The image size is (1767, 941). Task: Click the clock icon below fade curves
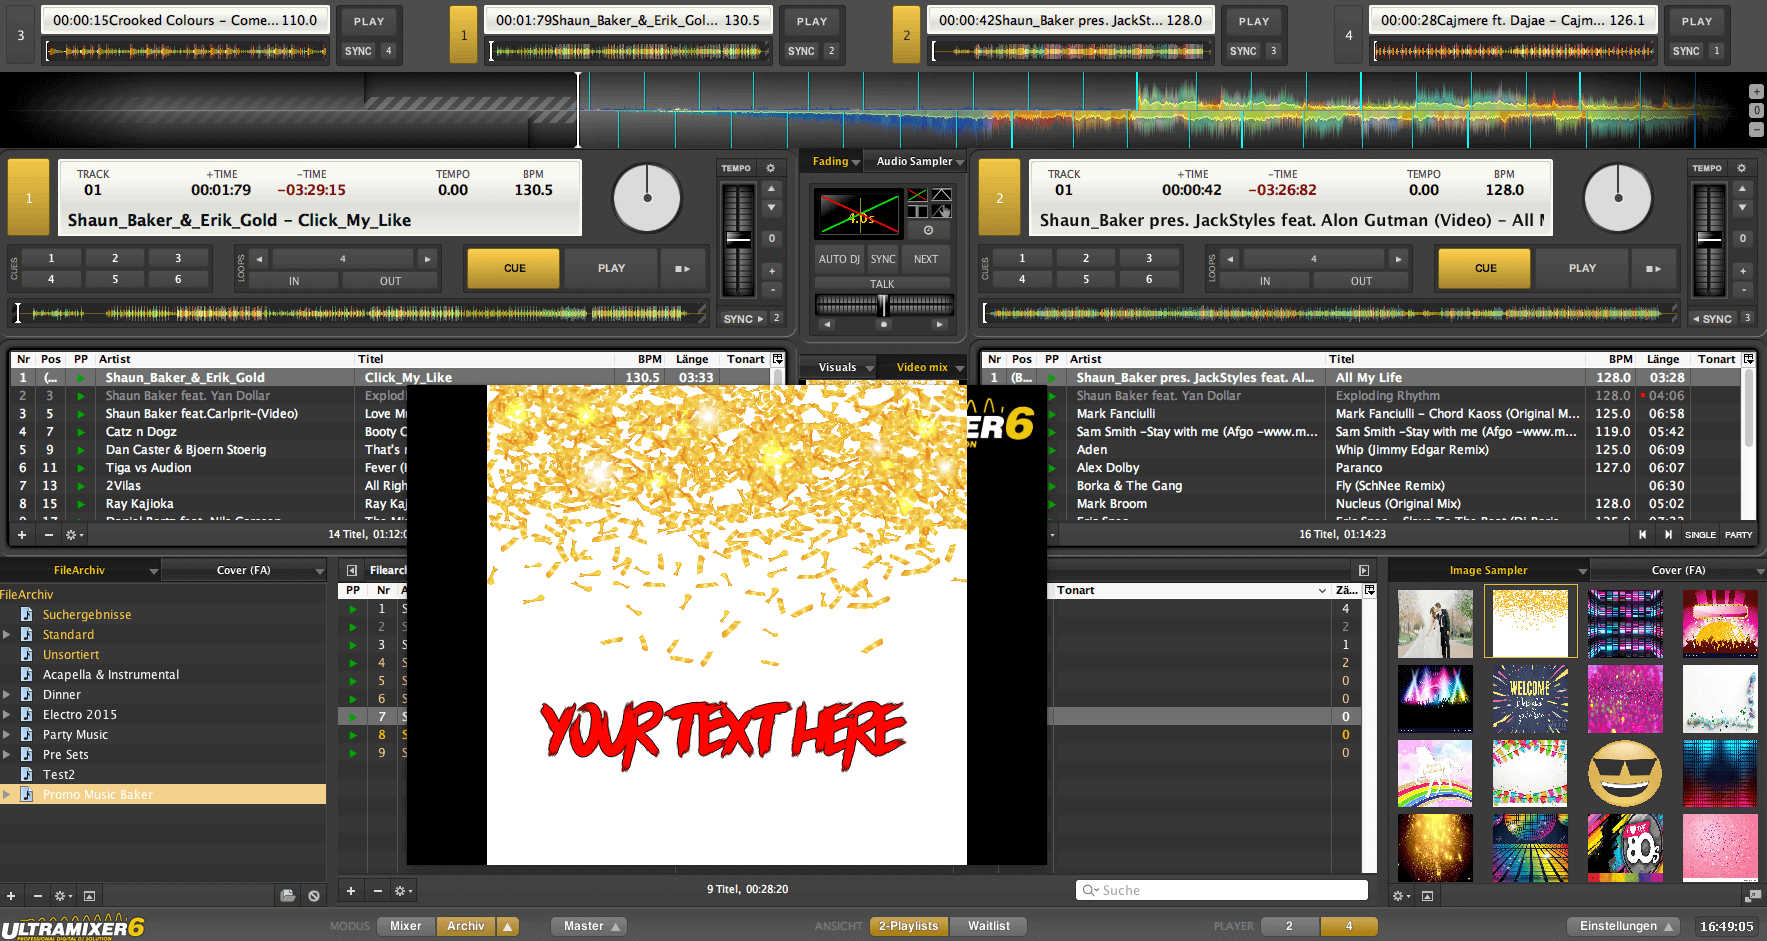pos(928,230)
